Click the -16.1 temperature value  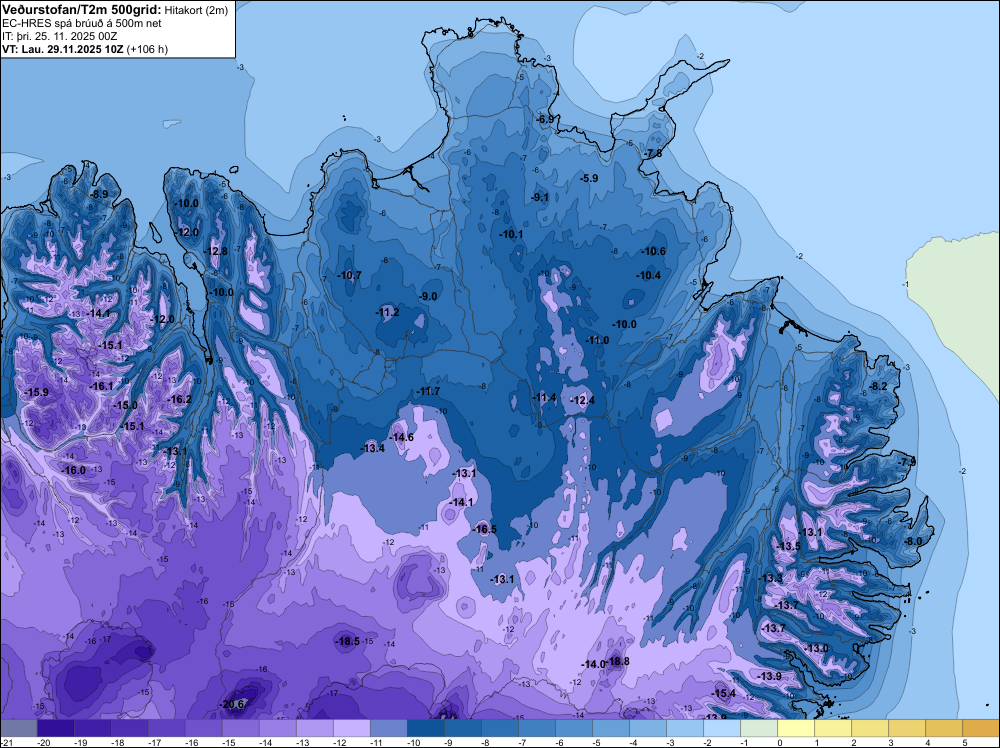[101, 386]
